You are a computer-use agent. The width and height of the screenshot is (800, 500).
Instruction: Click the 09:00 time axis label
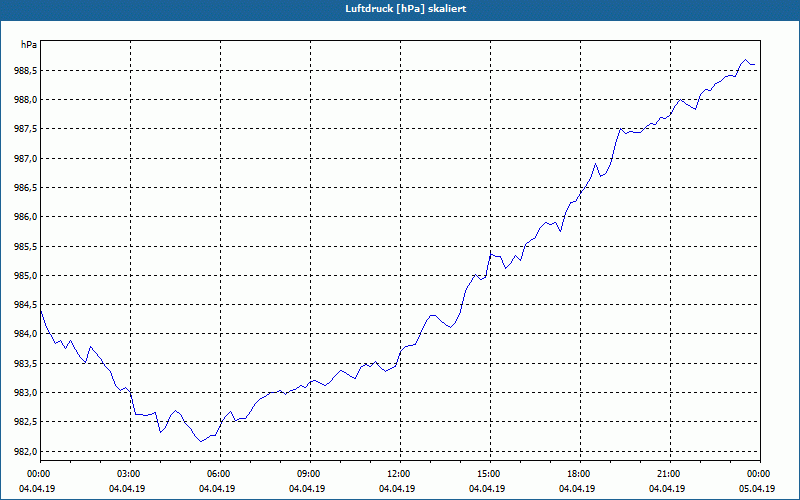(307, 474)
